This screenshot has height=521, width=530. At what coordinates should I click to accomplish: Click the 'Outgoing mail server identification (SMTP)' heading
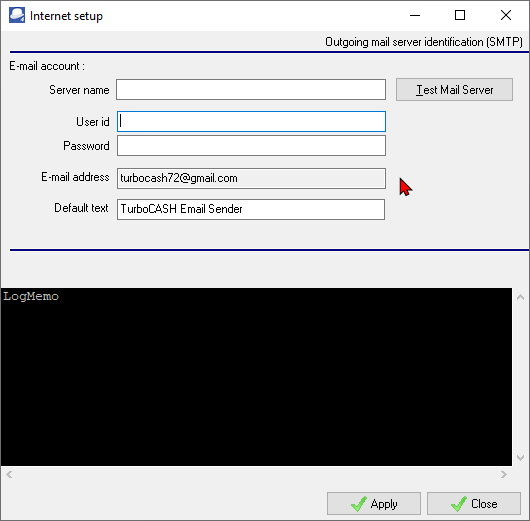424,42
